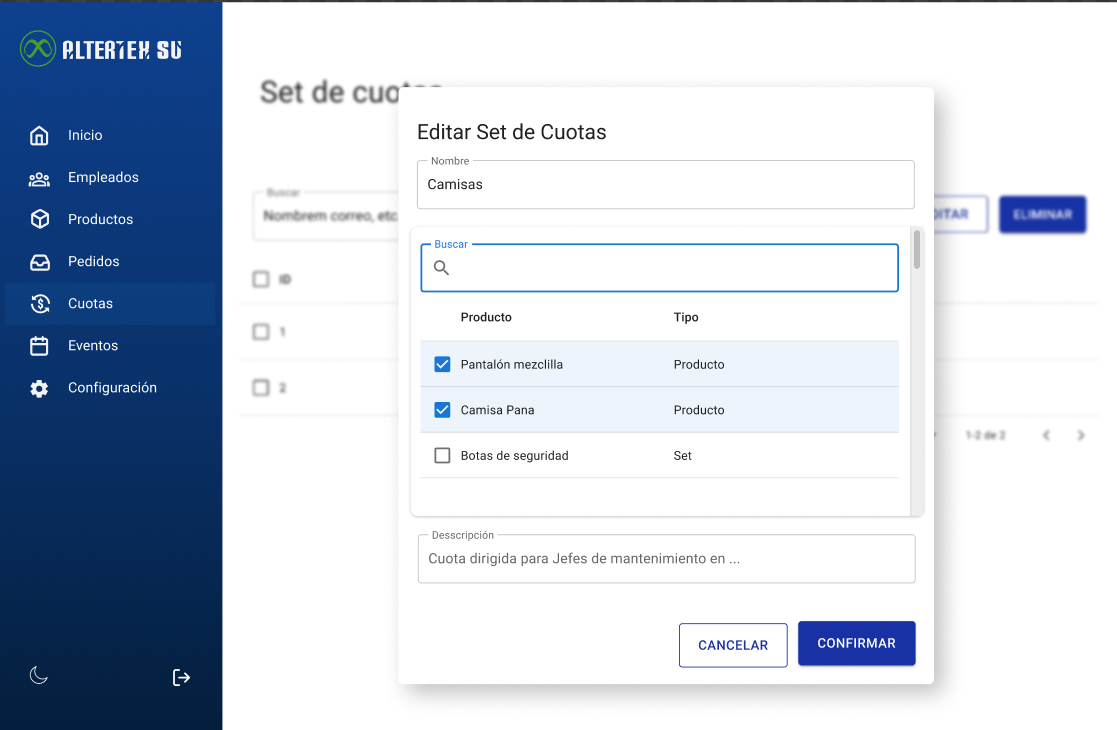Click the background Buscar field
The width and height of the screenshot is (1117, 730).
326,216
